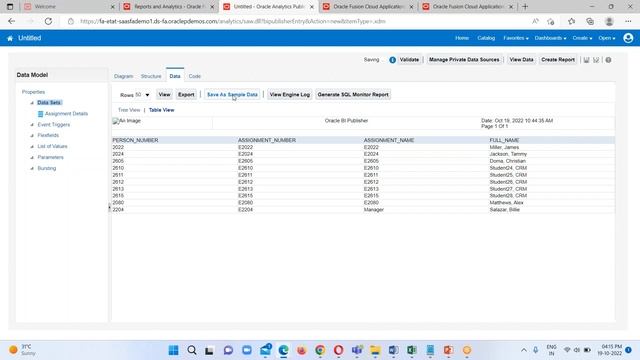Click the FULL_NAME column header
This screenshot has width=640, height=360.
[504, 140]
